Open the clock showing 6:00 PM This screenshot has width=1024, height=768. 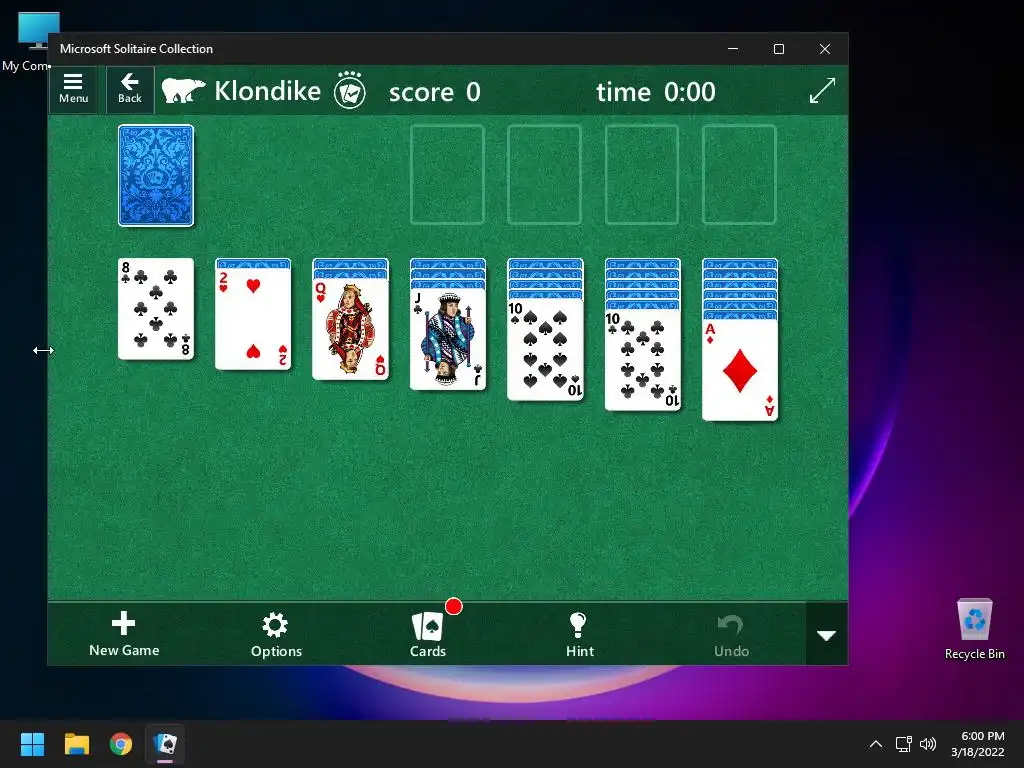978,744
